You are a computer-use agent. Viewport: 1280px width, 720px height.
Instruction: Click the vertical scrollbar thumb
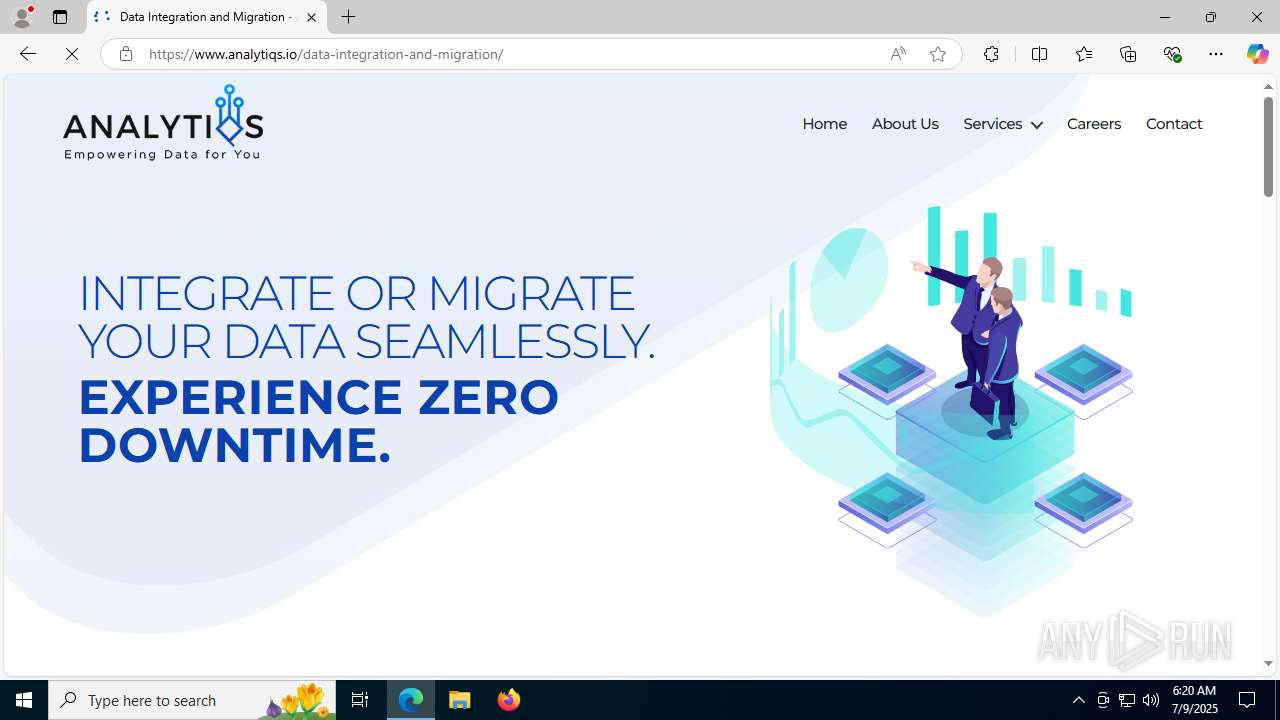pyautogui.click(x=1268, y=146)
